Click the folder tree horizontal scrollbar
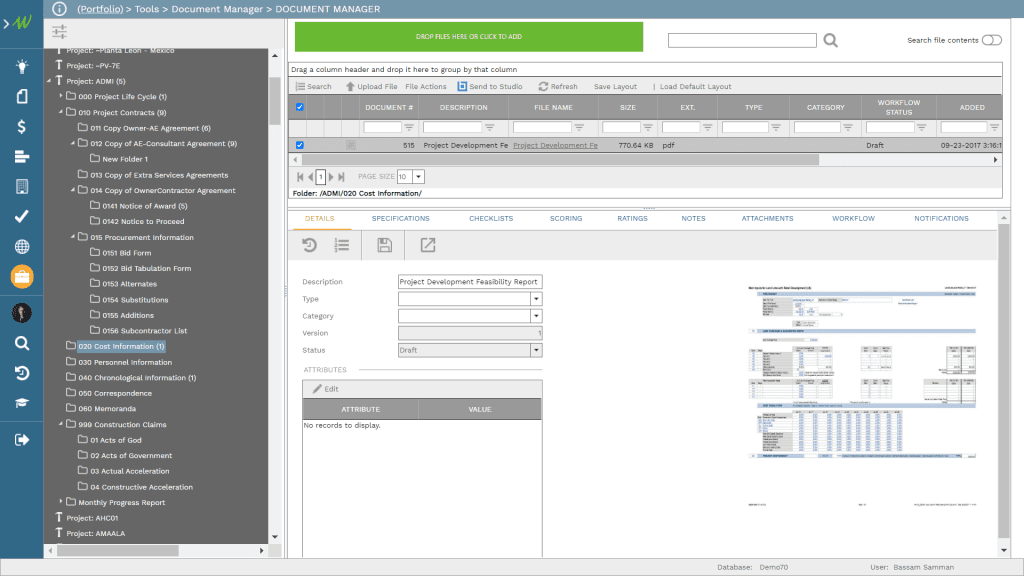 click(x=118, y=551)
